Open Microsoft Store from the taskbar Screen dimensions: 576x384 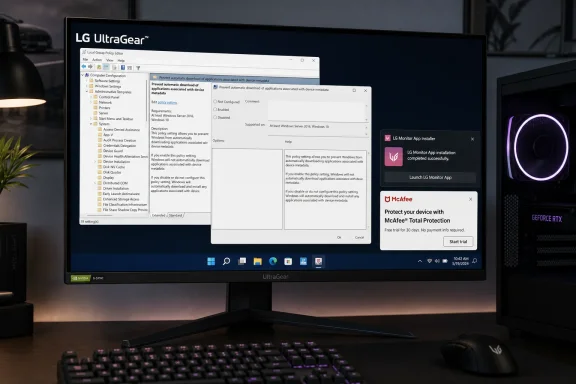tap(288, 261)
